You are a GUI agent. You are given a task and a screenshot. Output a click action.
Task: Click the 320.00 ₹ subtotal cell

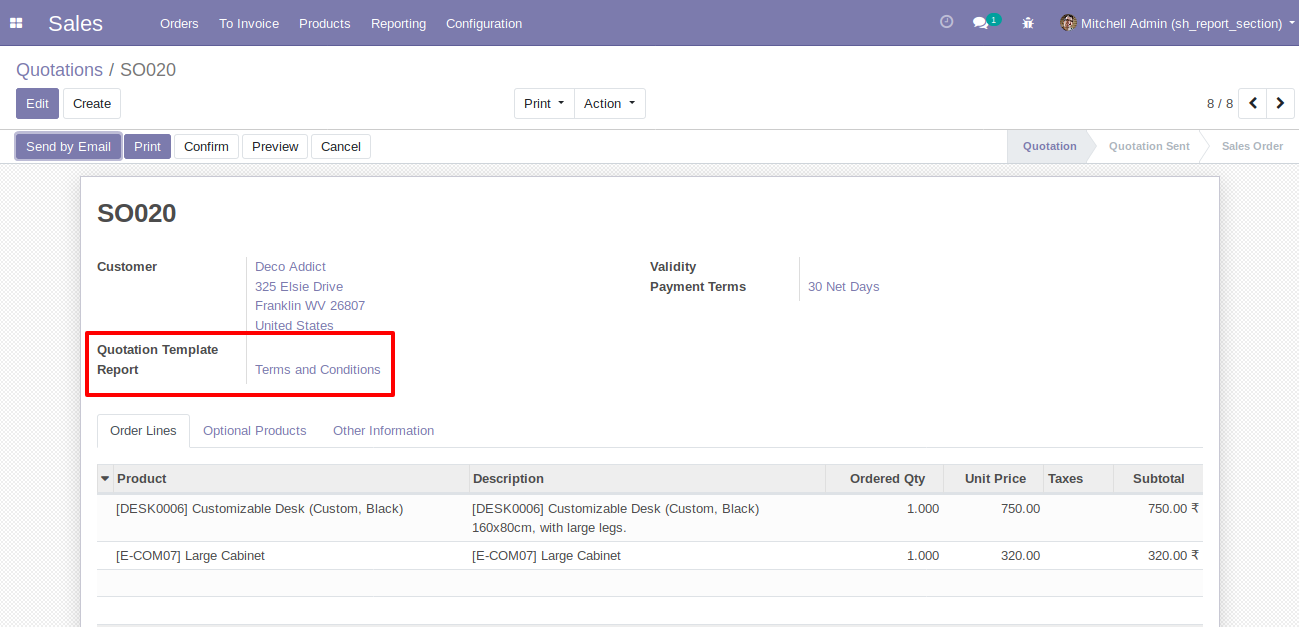(x=1158, y=556)
